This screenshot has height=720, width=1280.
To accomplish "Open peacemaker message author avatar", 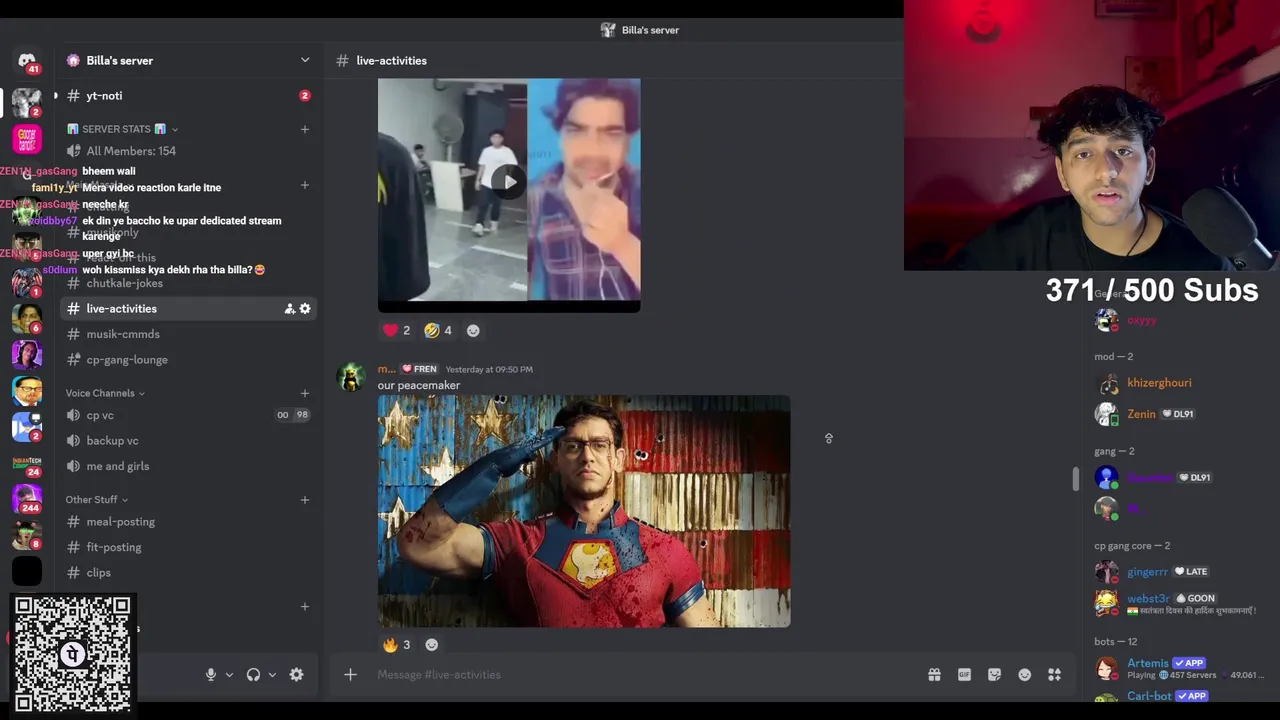I will point(351,378).
